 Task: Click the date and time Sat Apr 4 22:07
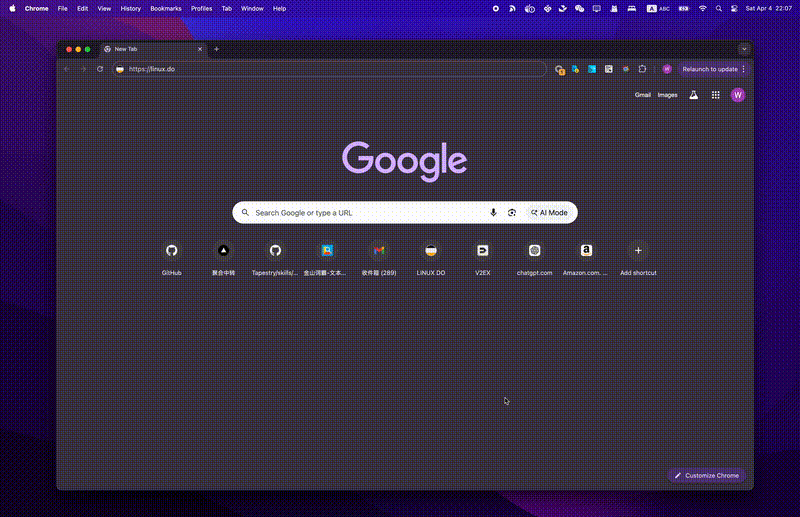click(x=769, y=9)
